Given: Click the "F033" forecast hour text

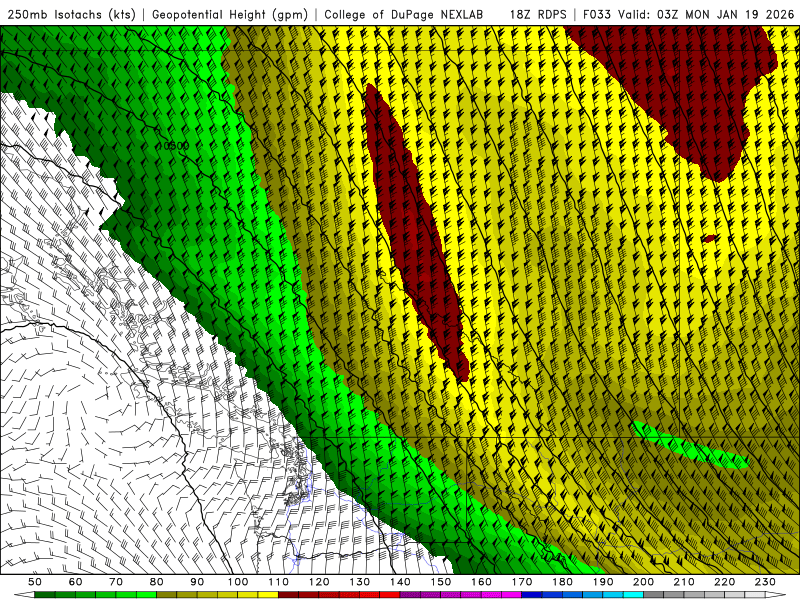Looking at the screenshot, I should (597, 14).
